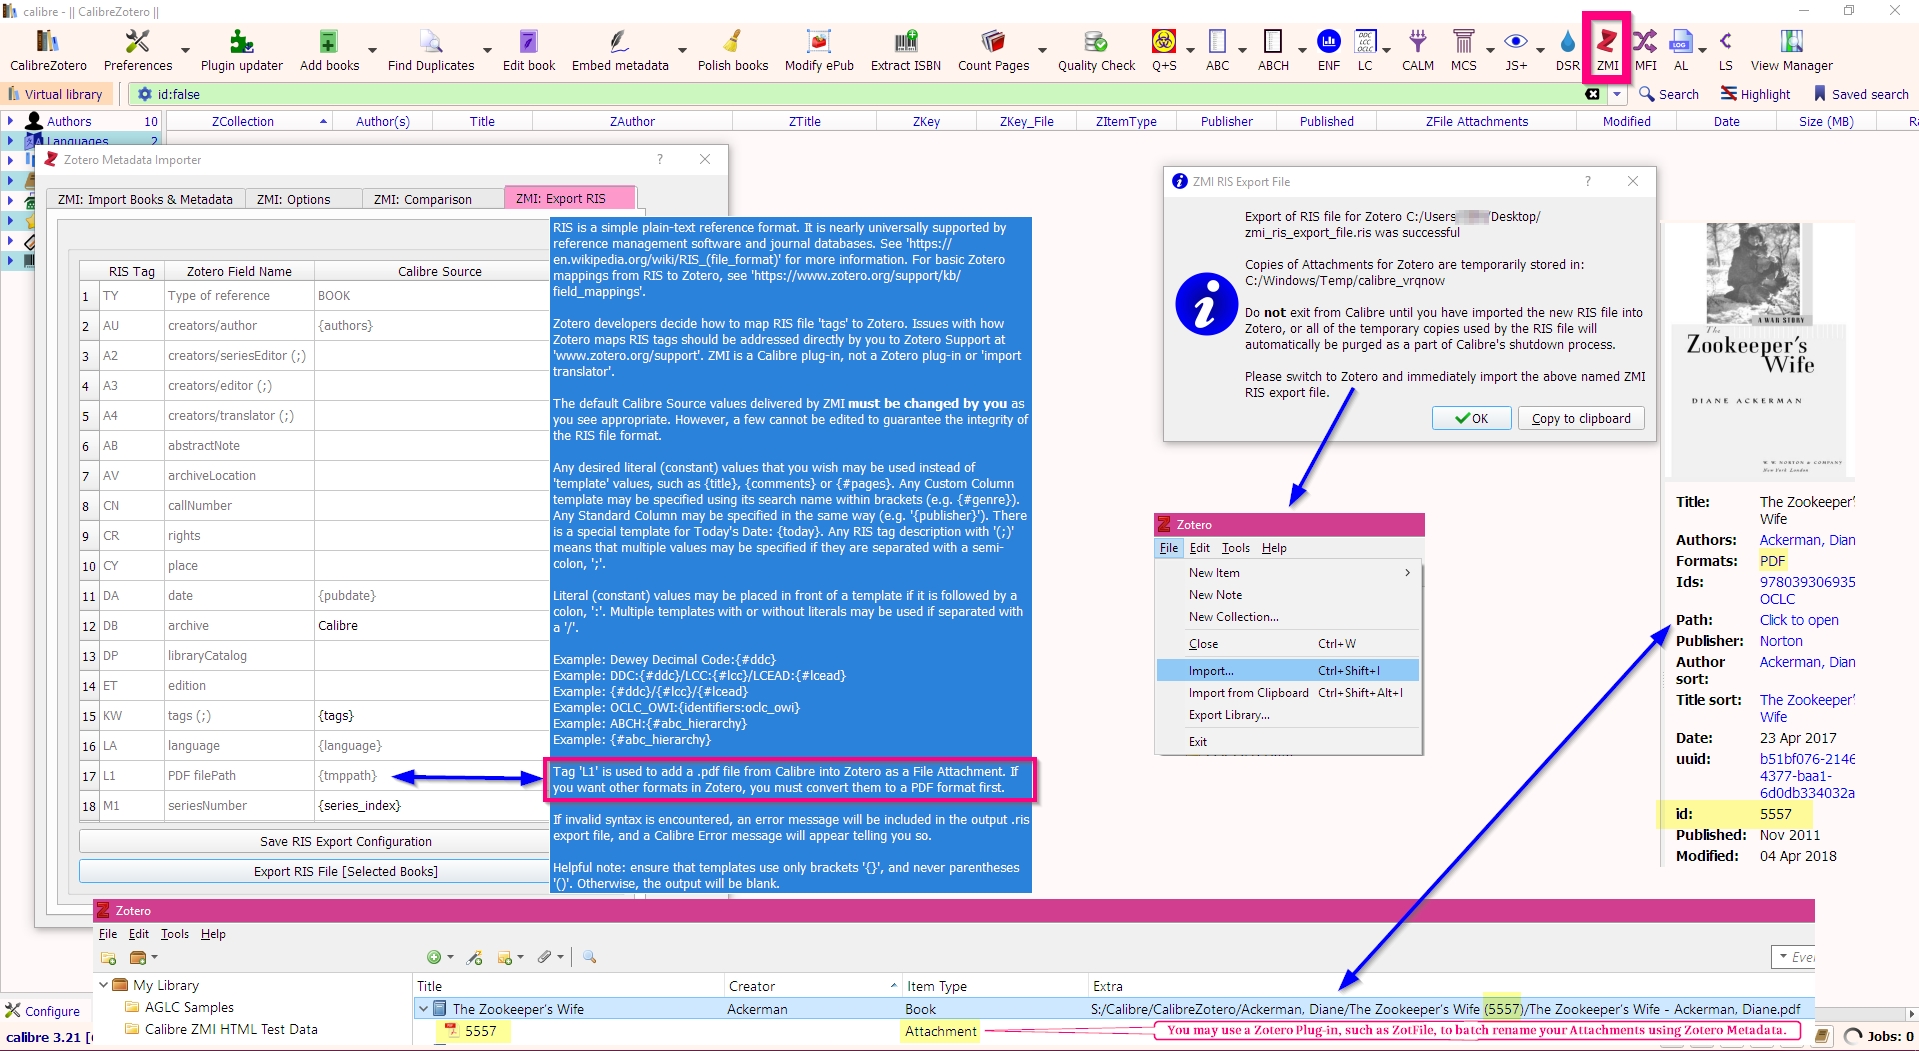Image resolution: width=1919 pixels, height=1051 pixels.
Task: Open the Norton publisher link
Action: pyautogui.click(x=1781, y=641)
